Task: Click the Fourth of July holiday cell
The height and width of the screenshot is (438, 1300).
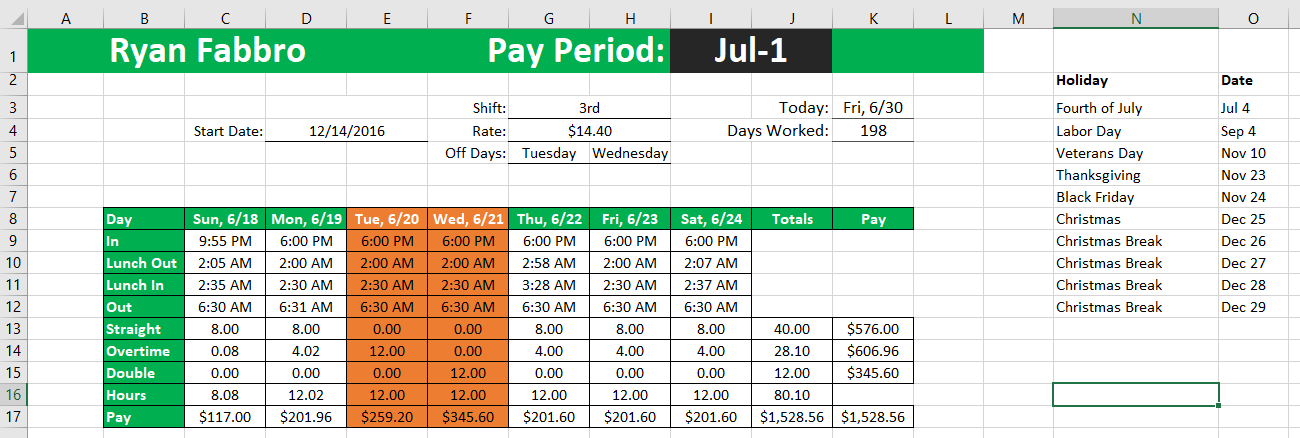Action: (x=1134, y=108)
